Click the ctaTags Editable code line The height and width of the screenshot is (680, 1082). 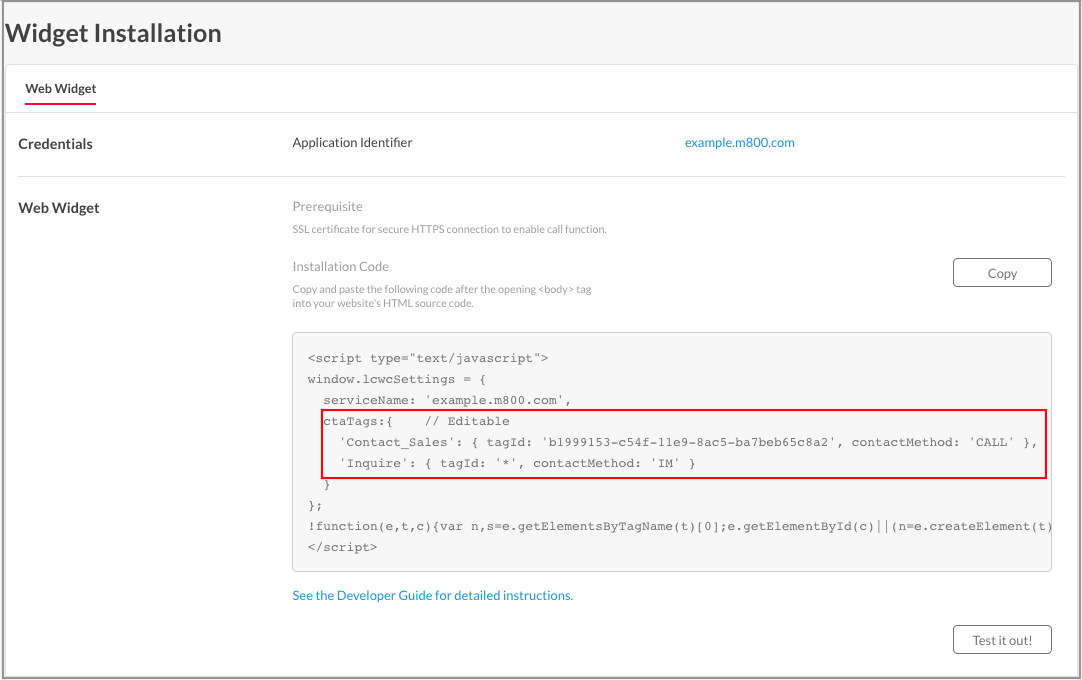pos(416,421)
